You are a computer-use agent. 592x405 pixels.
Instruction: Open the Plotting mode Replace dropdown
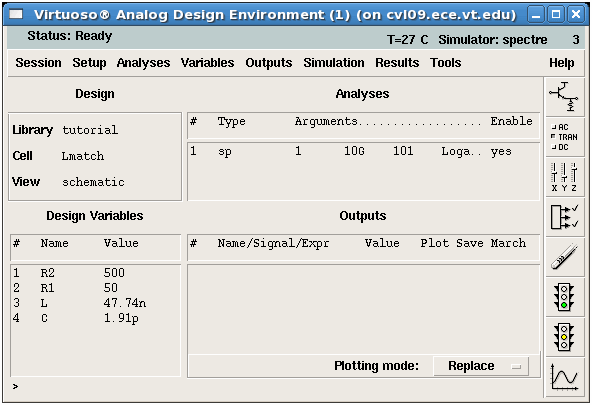481,366
